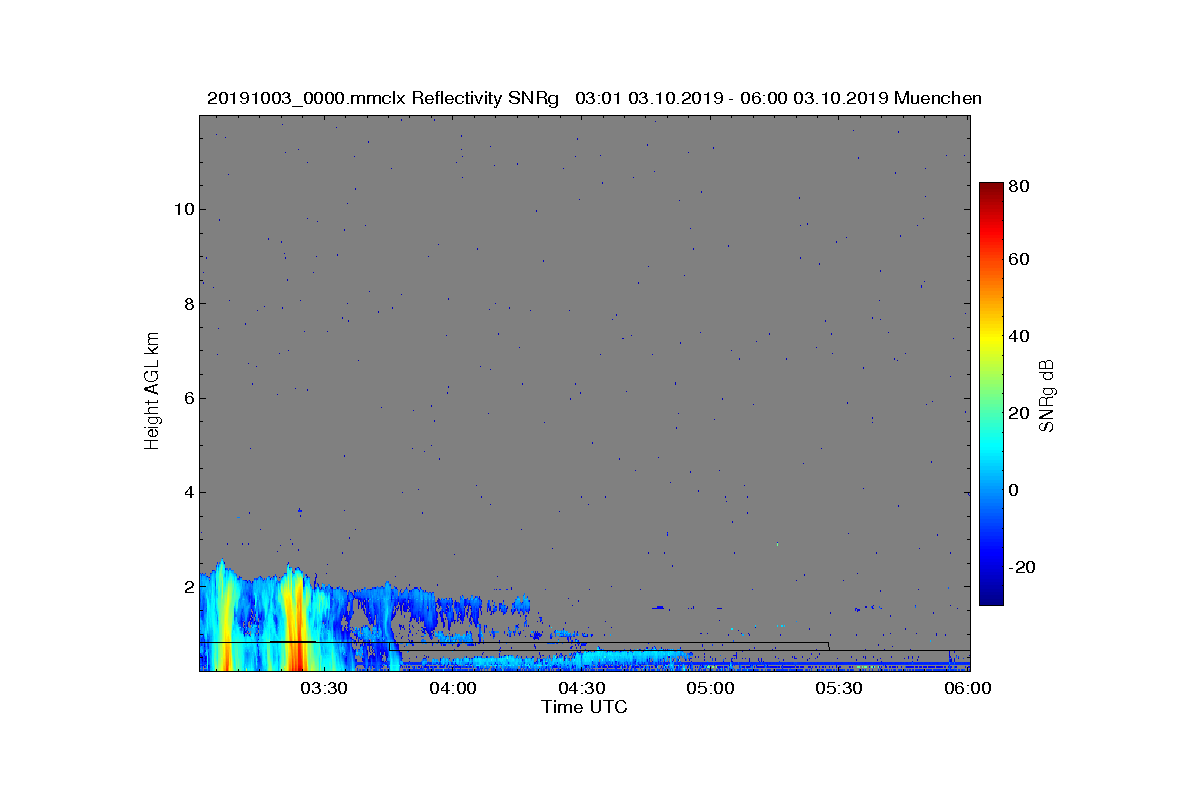Click the dark red top of the colorbar
The width and height of the screenshot is (1200, 800).
[x=991, y=190]
